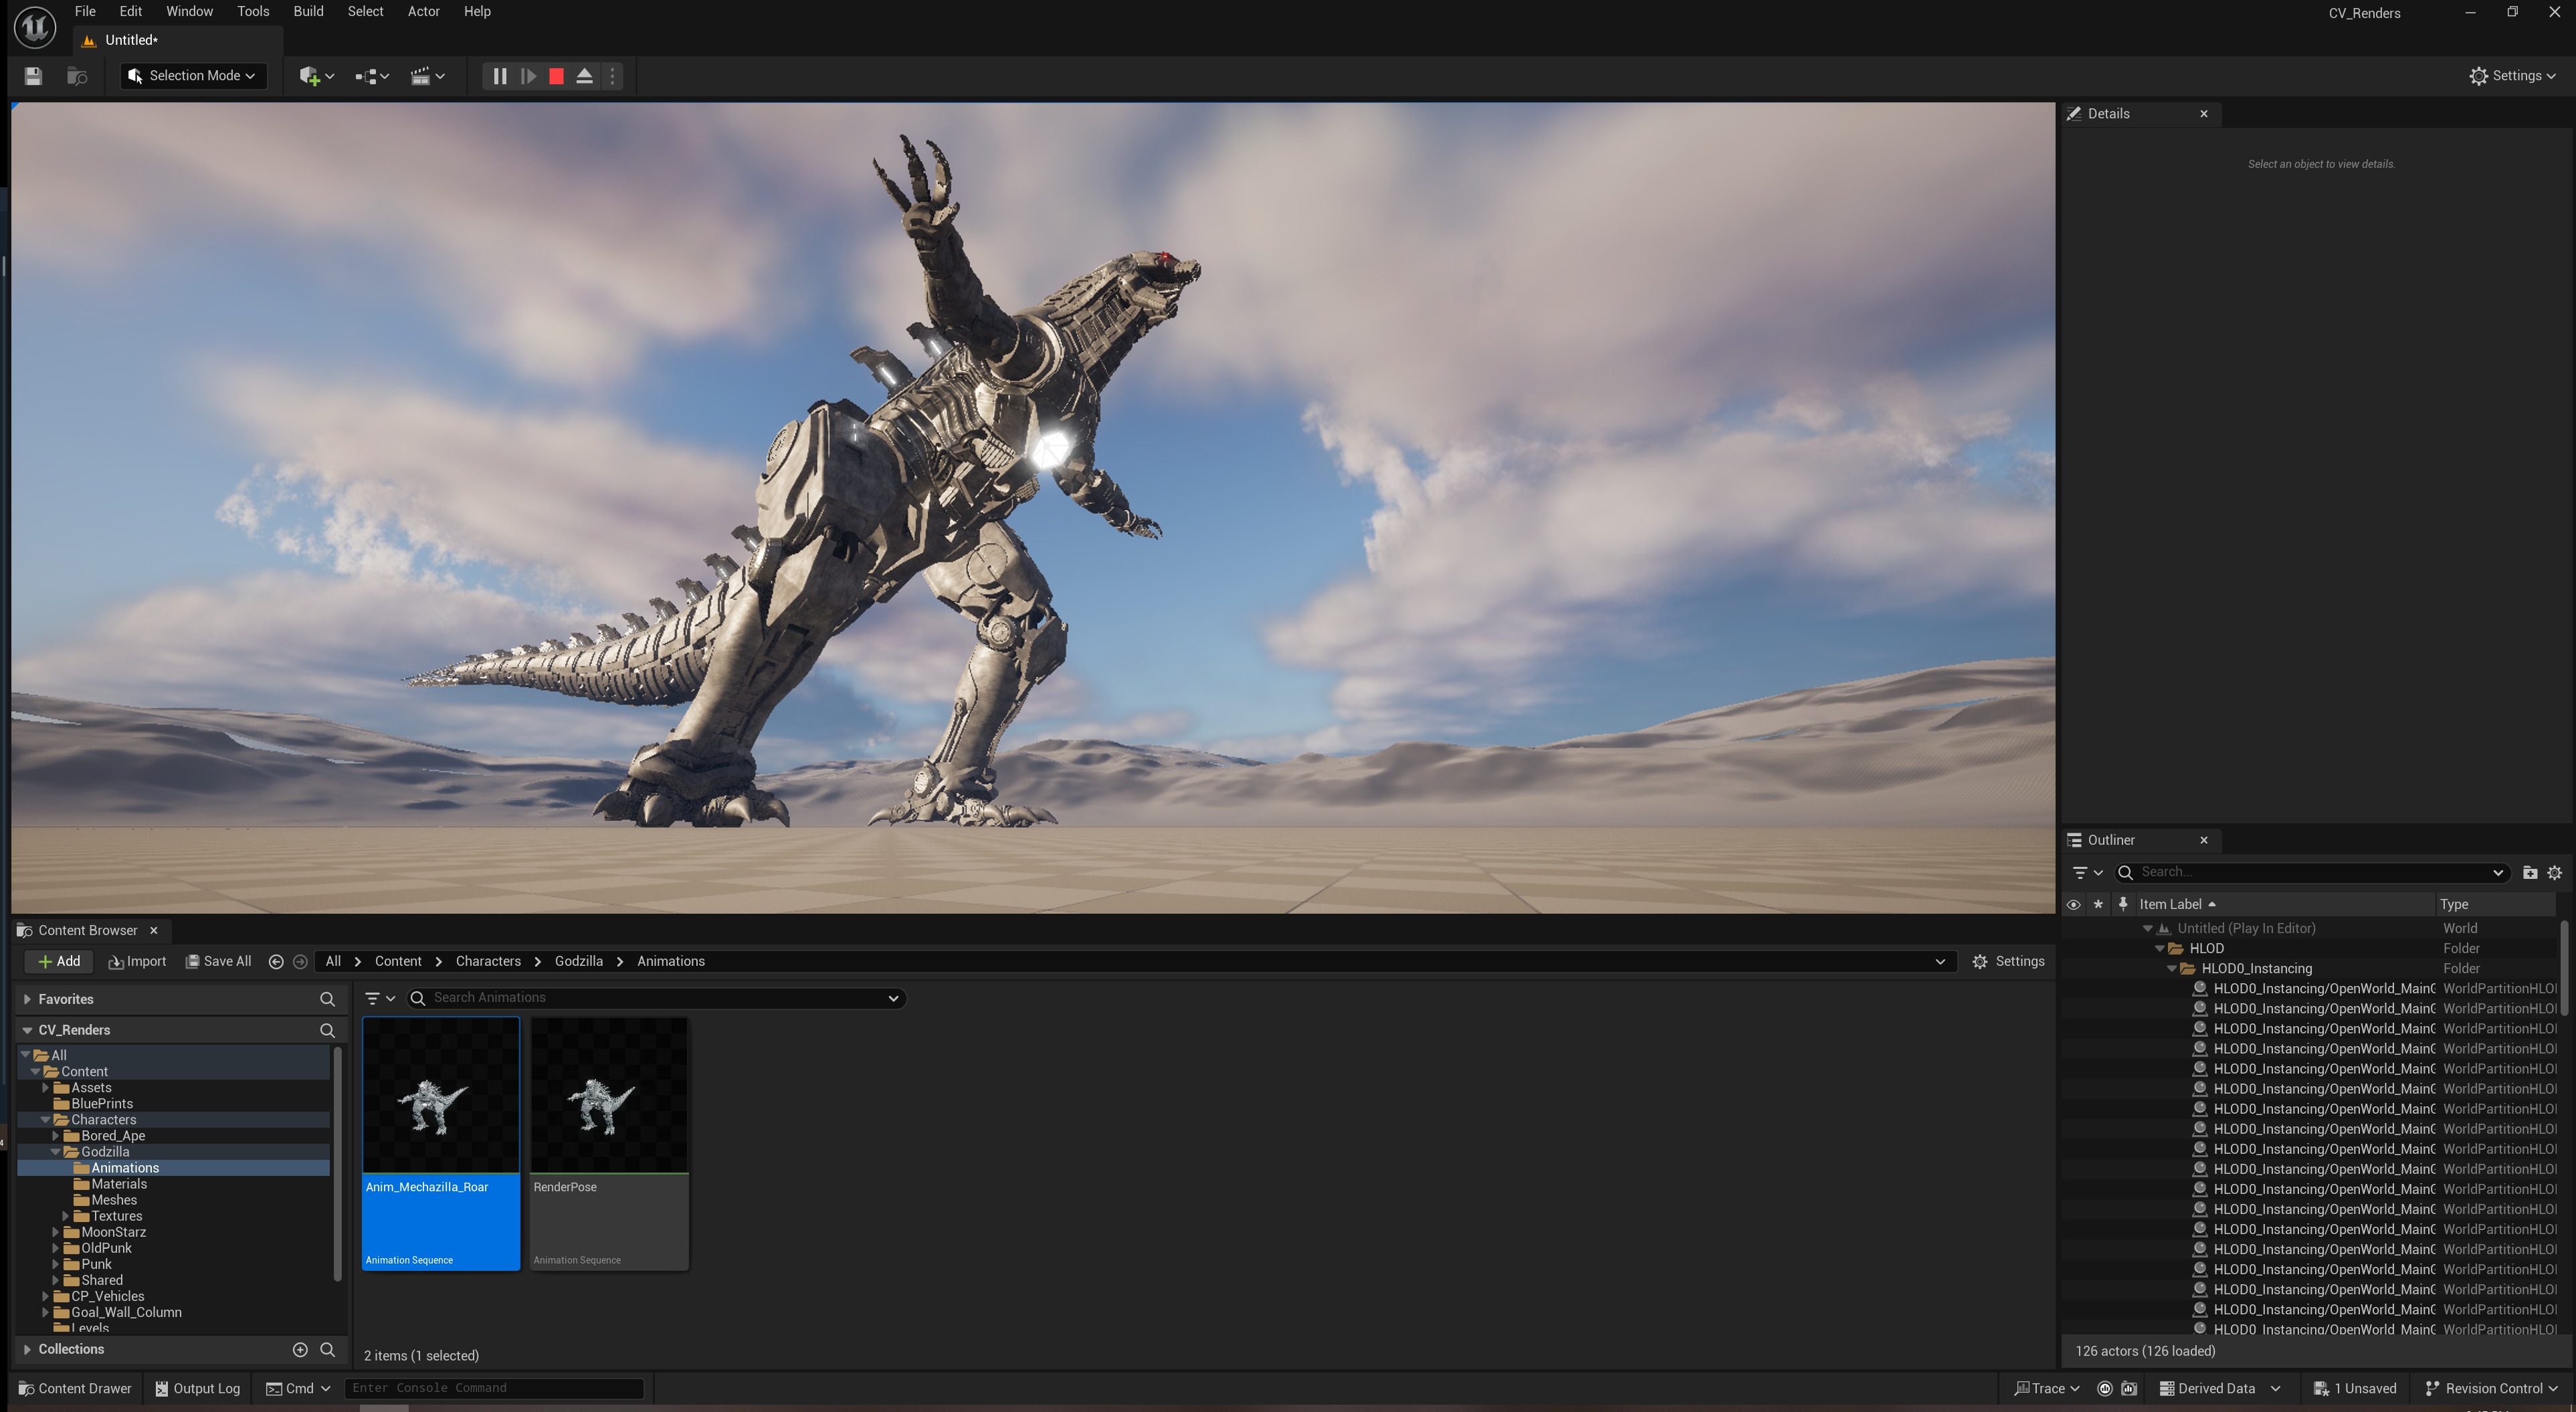The height and width of the screenshot is (1412, 2576).
Task: Open the Actor menu
Action: (423, 11)
